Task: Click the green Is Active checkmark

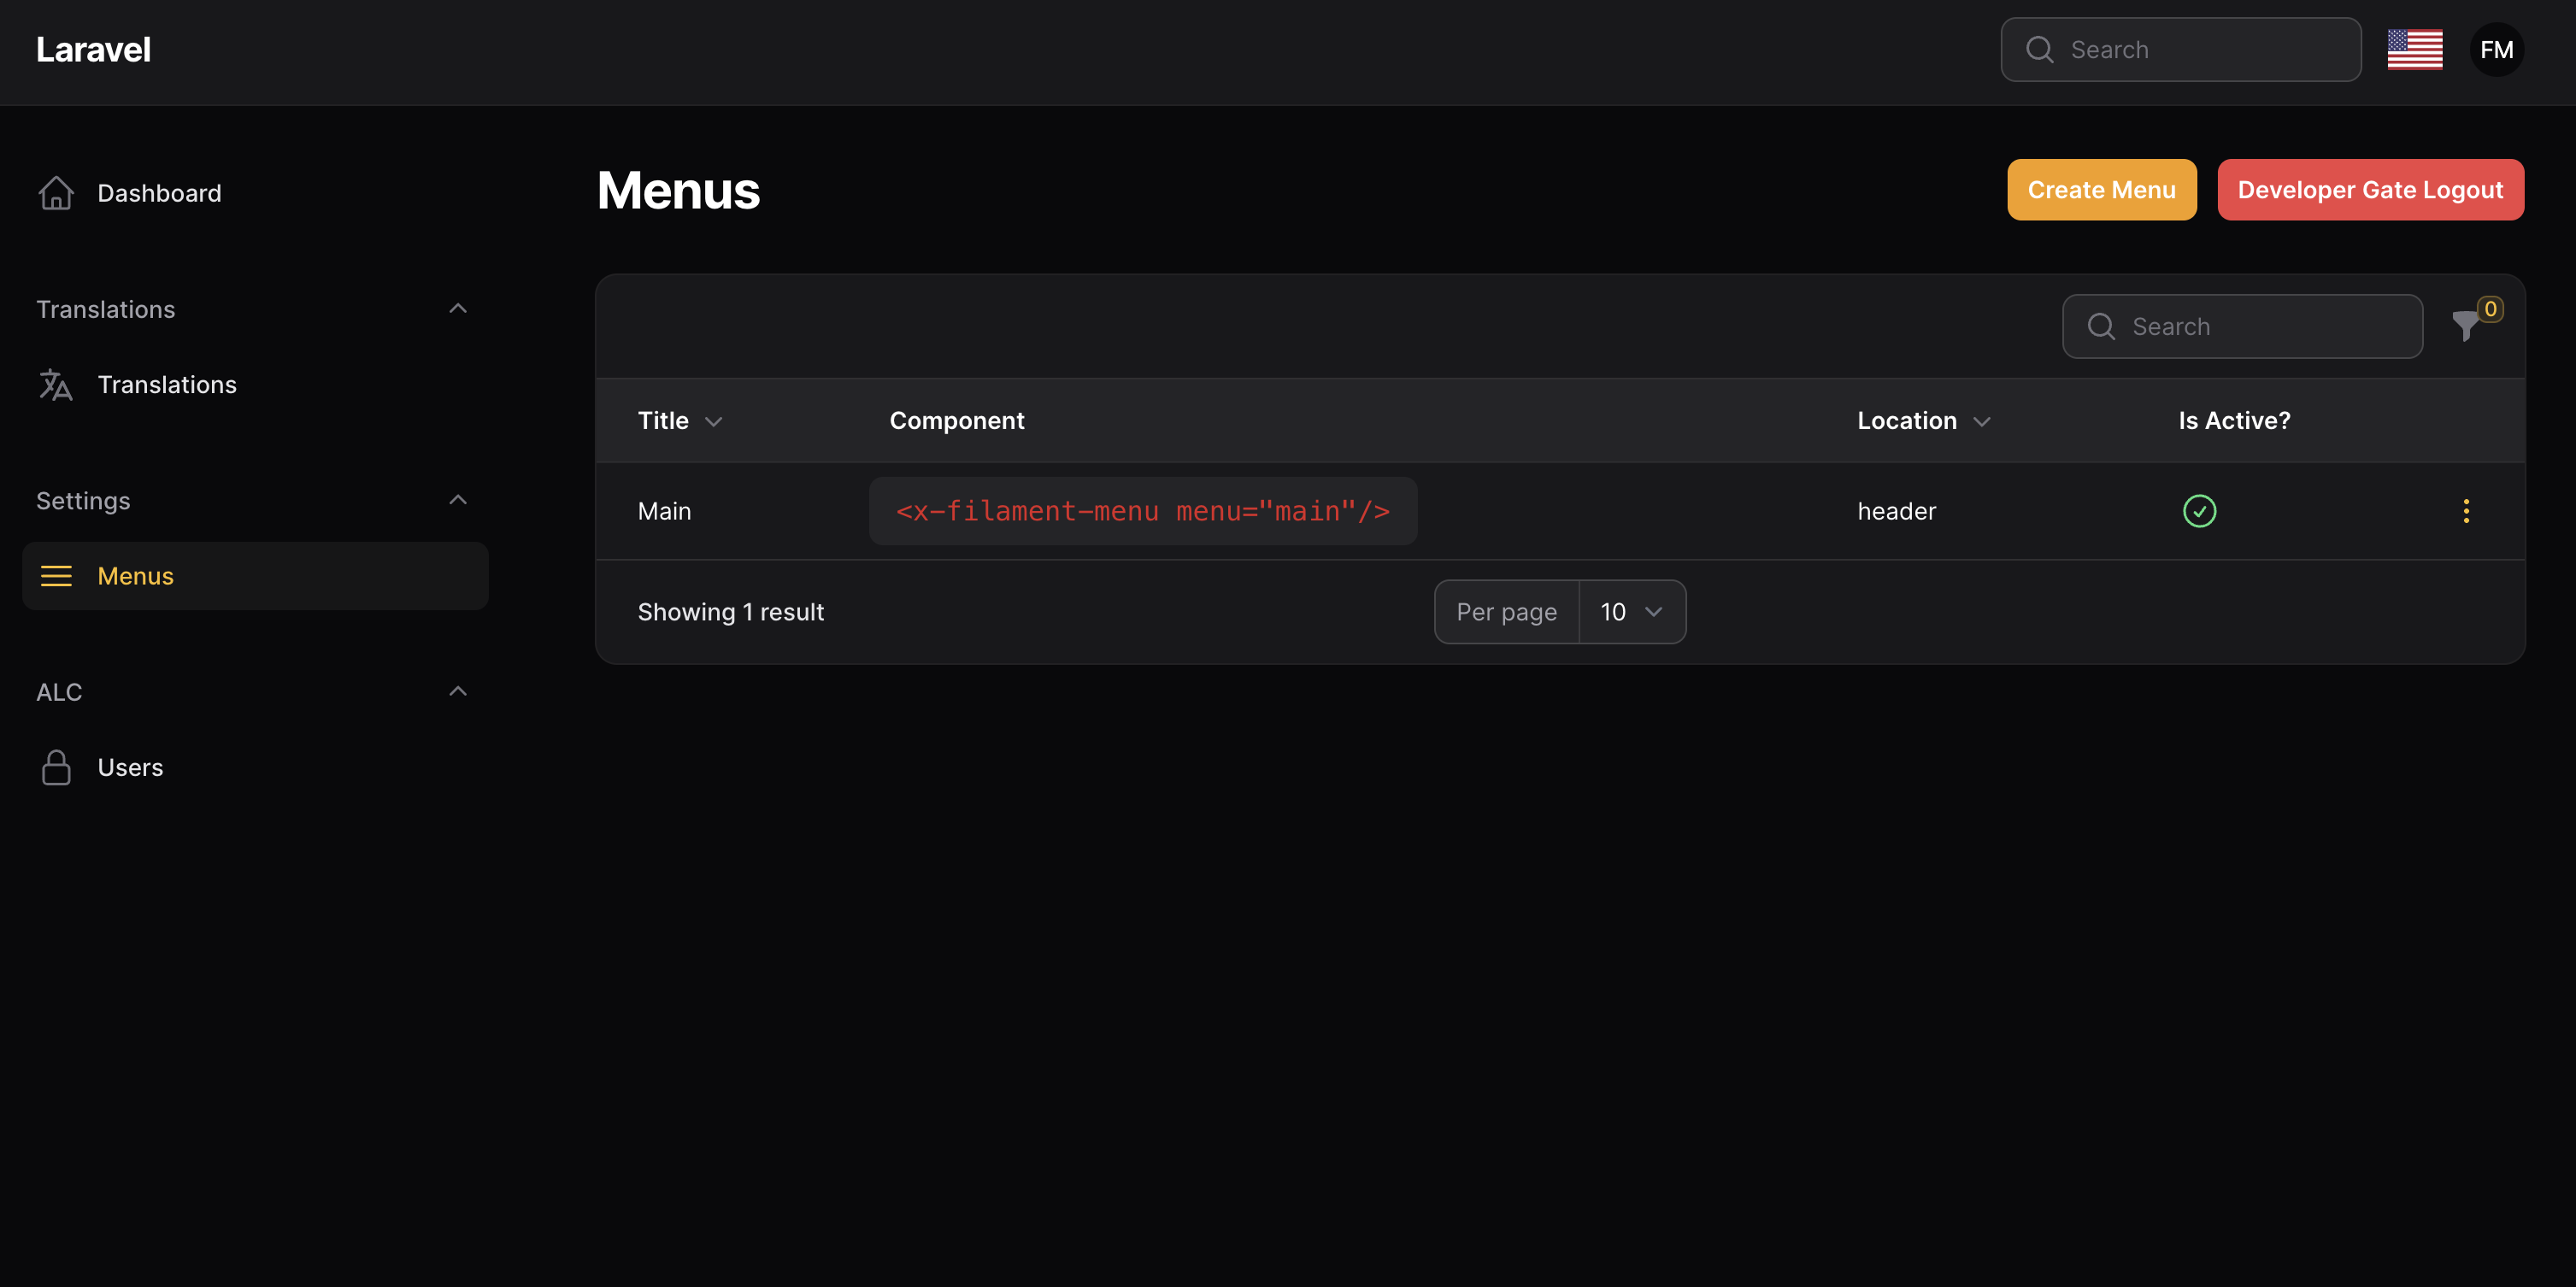Action: point(2199,511)
